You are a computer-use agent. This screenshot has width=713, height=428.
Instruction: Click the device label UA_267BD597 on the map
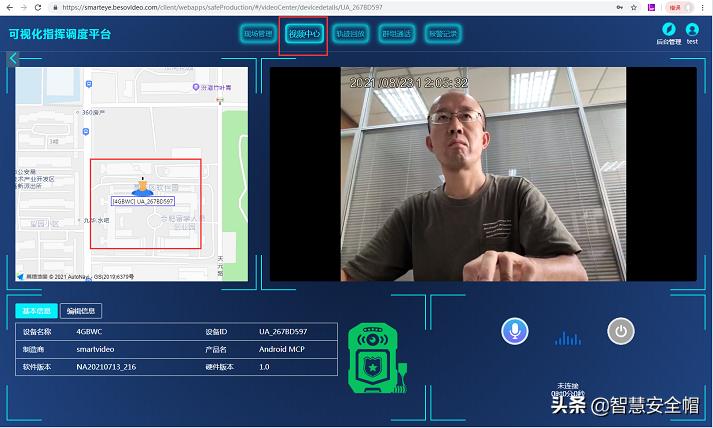(x=143, y=201)
